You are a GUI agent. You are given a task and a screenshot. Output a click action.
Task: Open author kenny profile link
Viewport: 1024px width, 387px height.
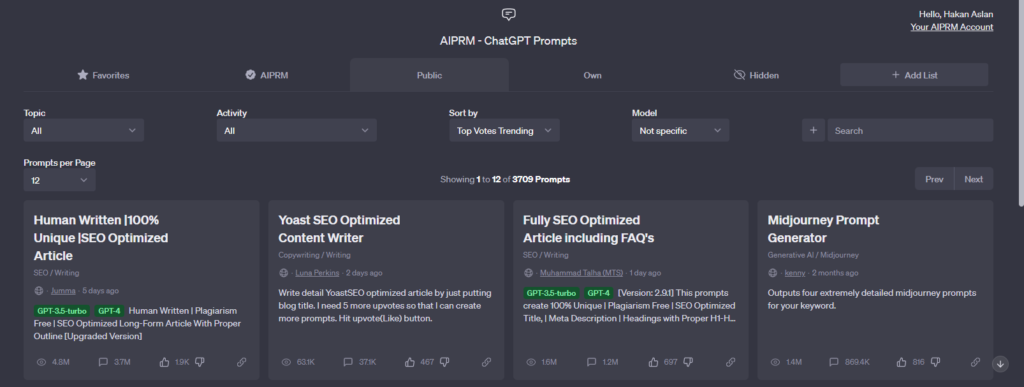[x=795, y=273]
